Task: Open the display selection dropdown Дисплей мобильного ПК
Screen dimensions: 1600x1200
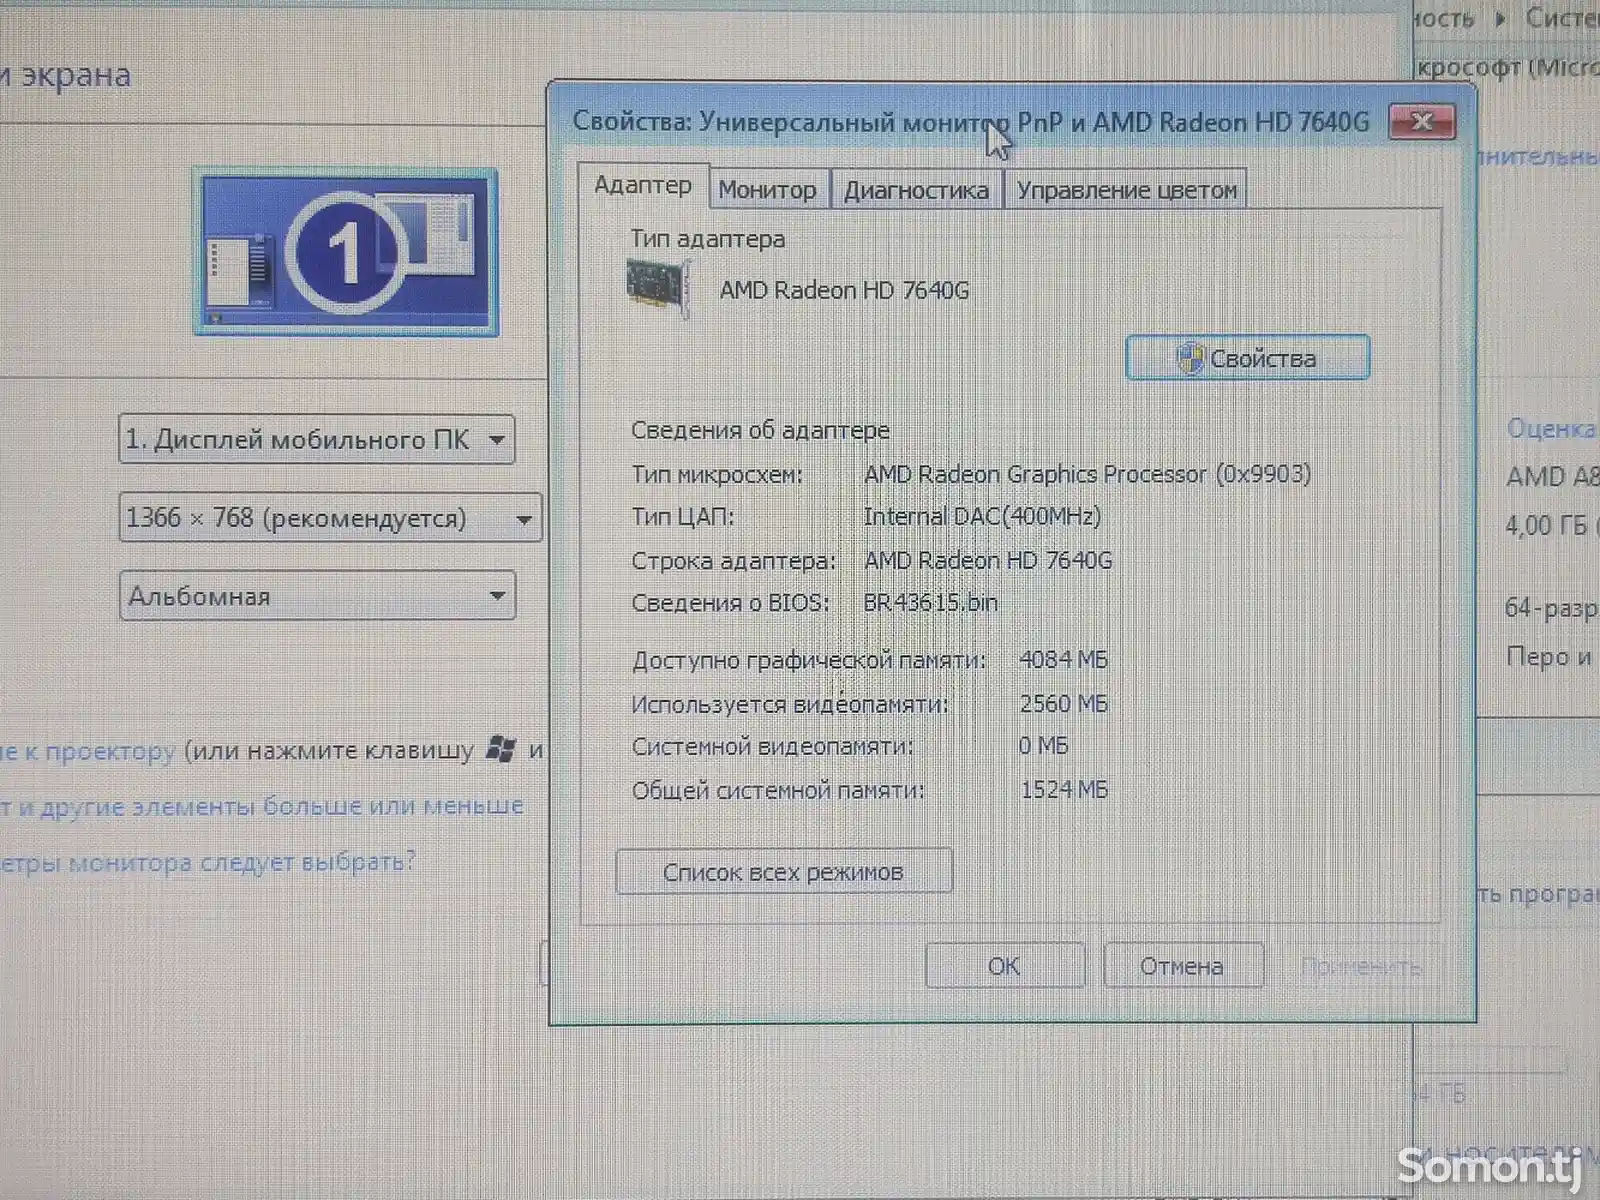Action: coord(317,440)
